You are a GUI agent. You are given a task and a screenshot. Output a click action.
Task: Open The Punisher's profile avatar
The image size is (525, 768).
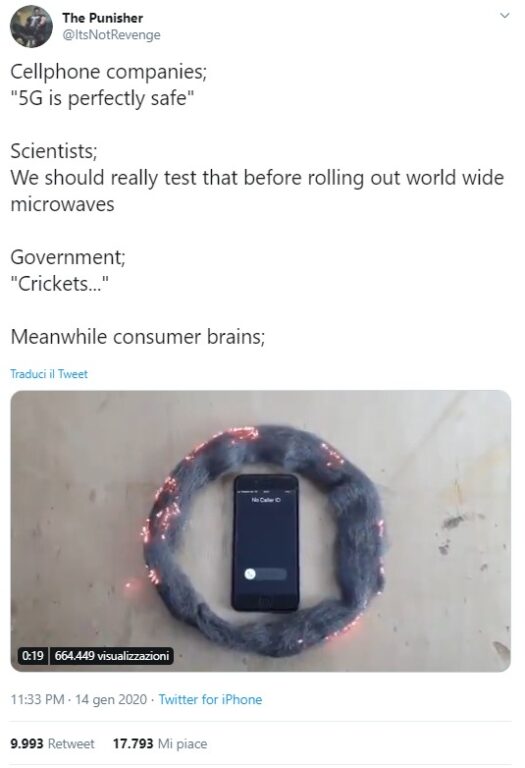point(31,26)
